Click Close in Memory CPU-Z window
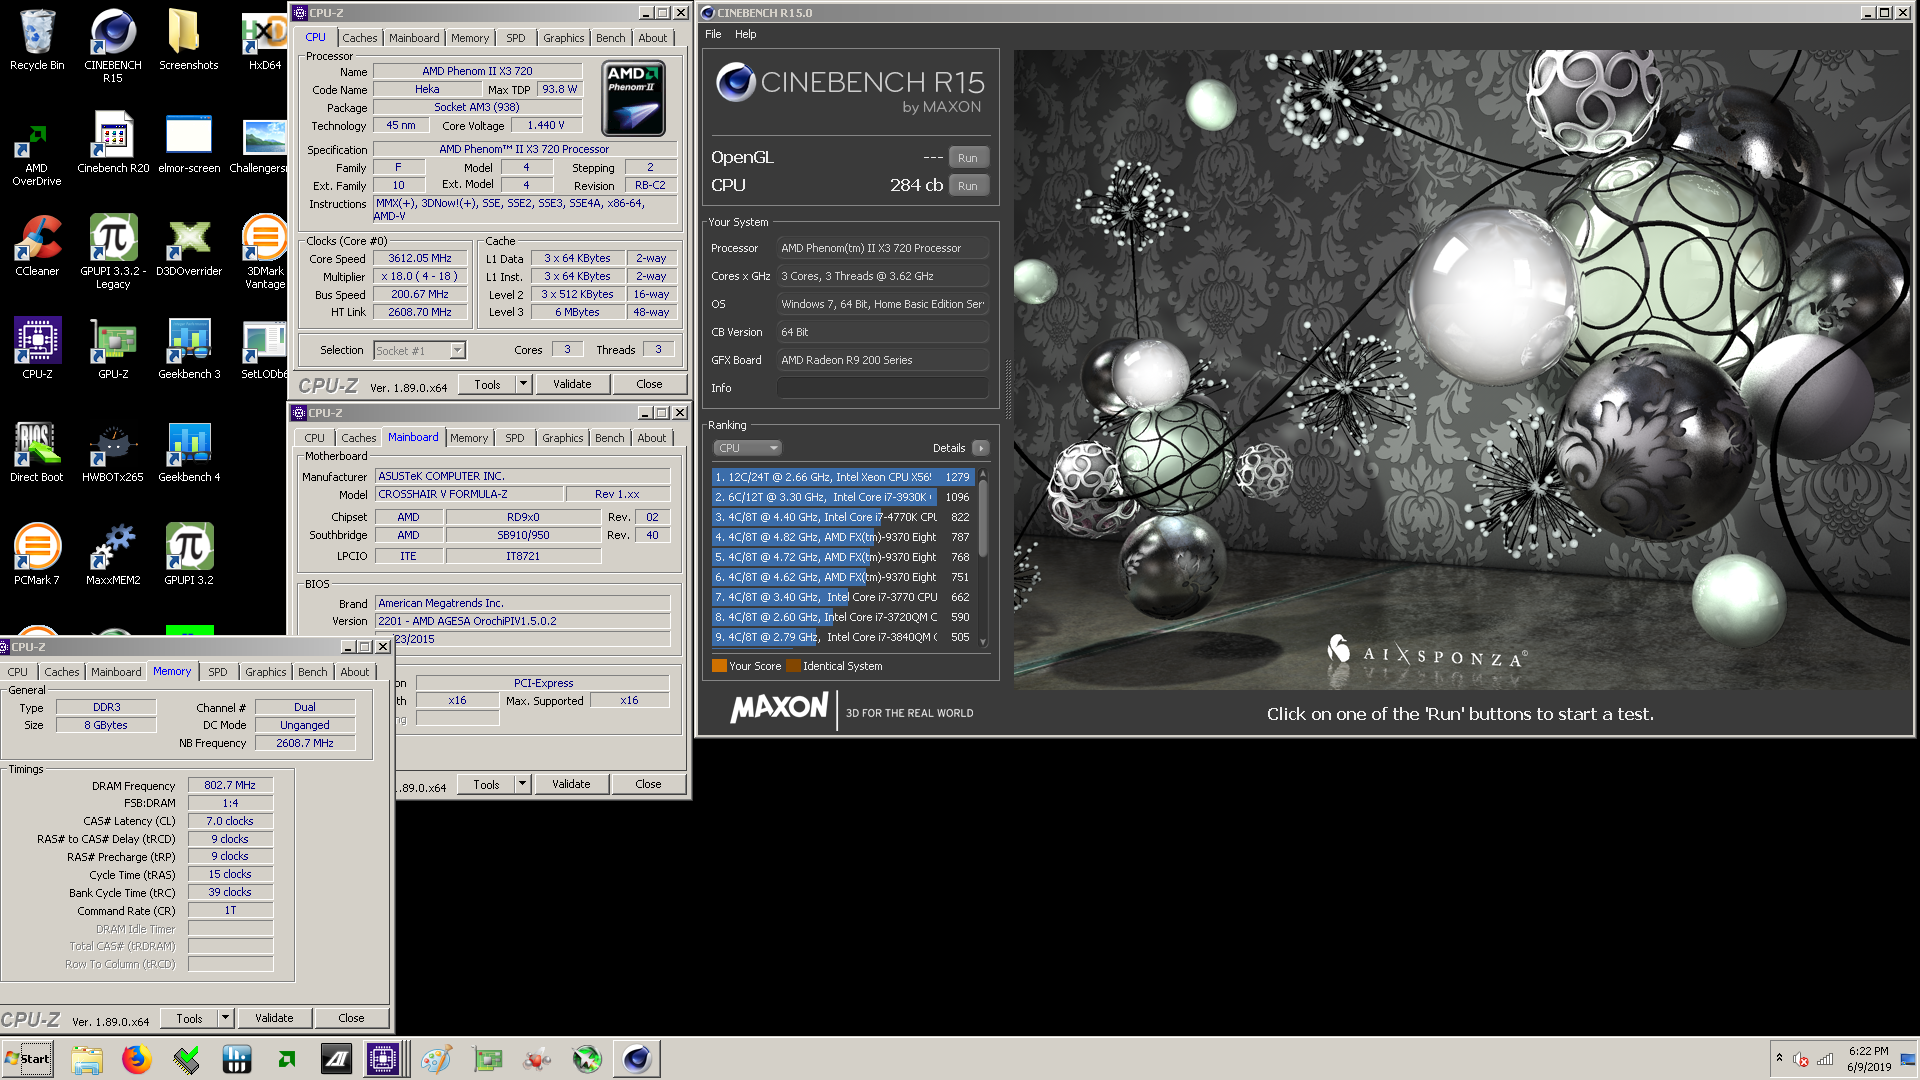This screenshot has width=1920, height=1080. (351, 1018)
